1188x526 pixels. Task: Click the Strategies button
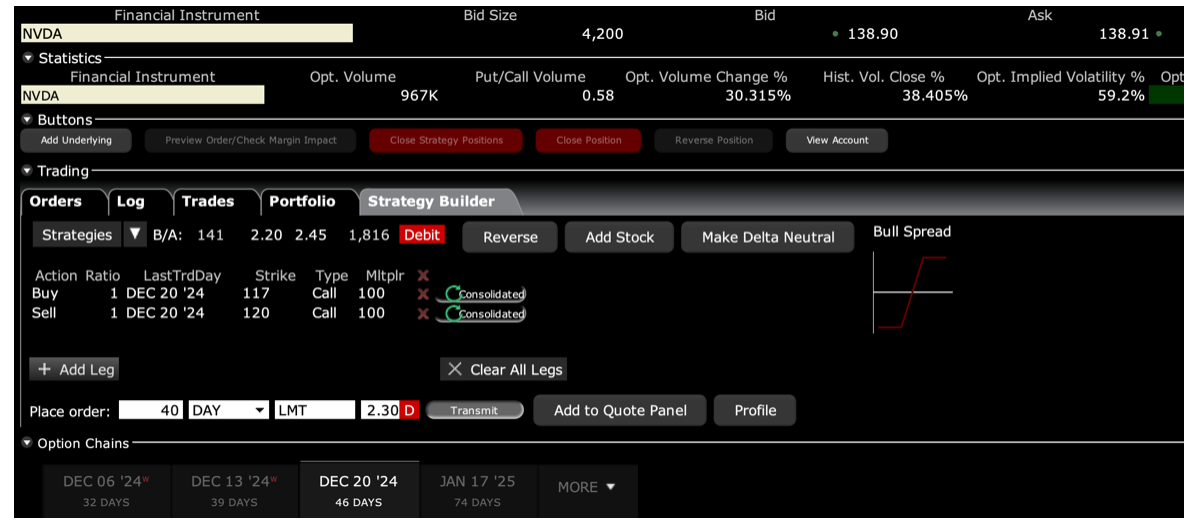coord(77,235)
